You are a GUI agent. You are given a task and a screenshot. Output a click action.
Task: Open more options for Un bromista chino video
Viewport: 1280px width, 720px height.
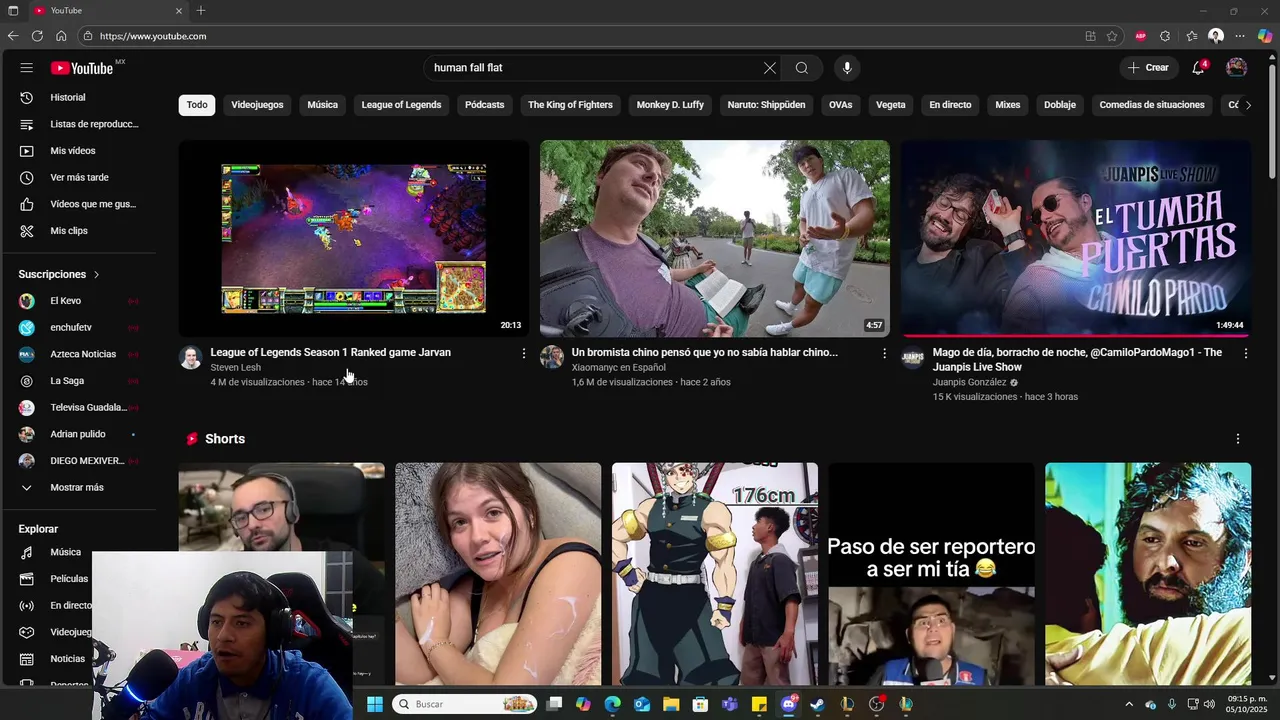[x=884, y=353]
